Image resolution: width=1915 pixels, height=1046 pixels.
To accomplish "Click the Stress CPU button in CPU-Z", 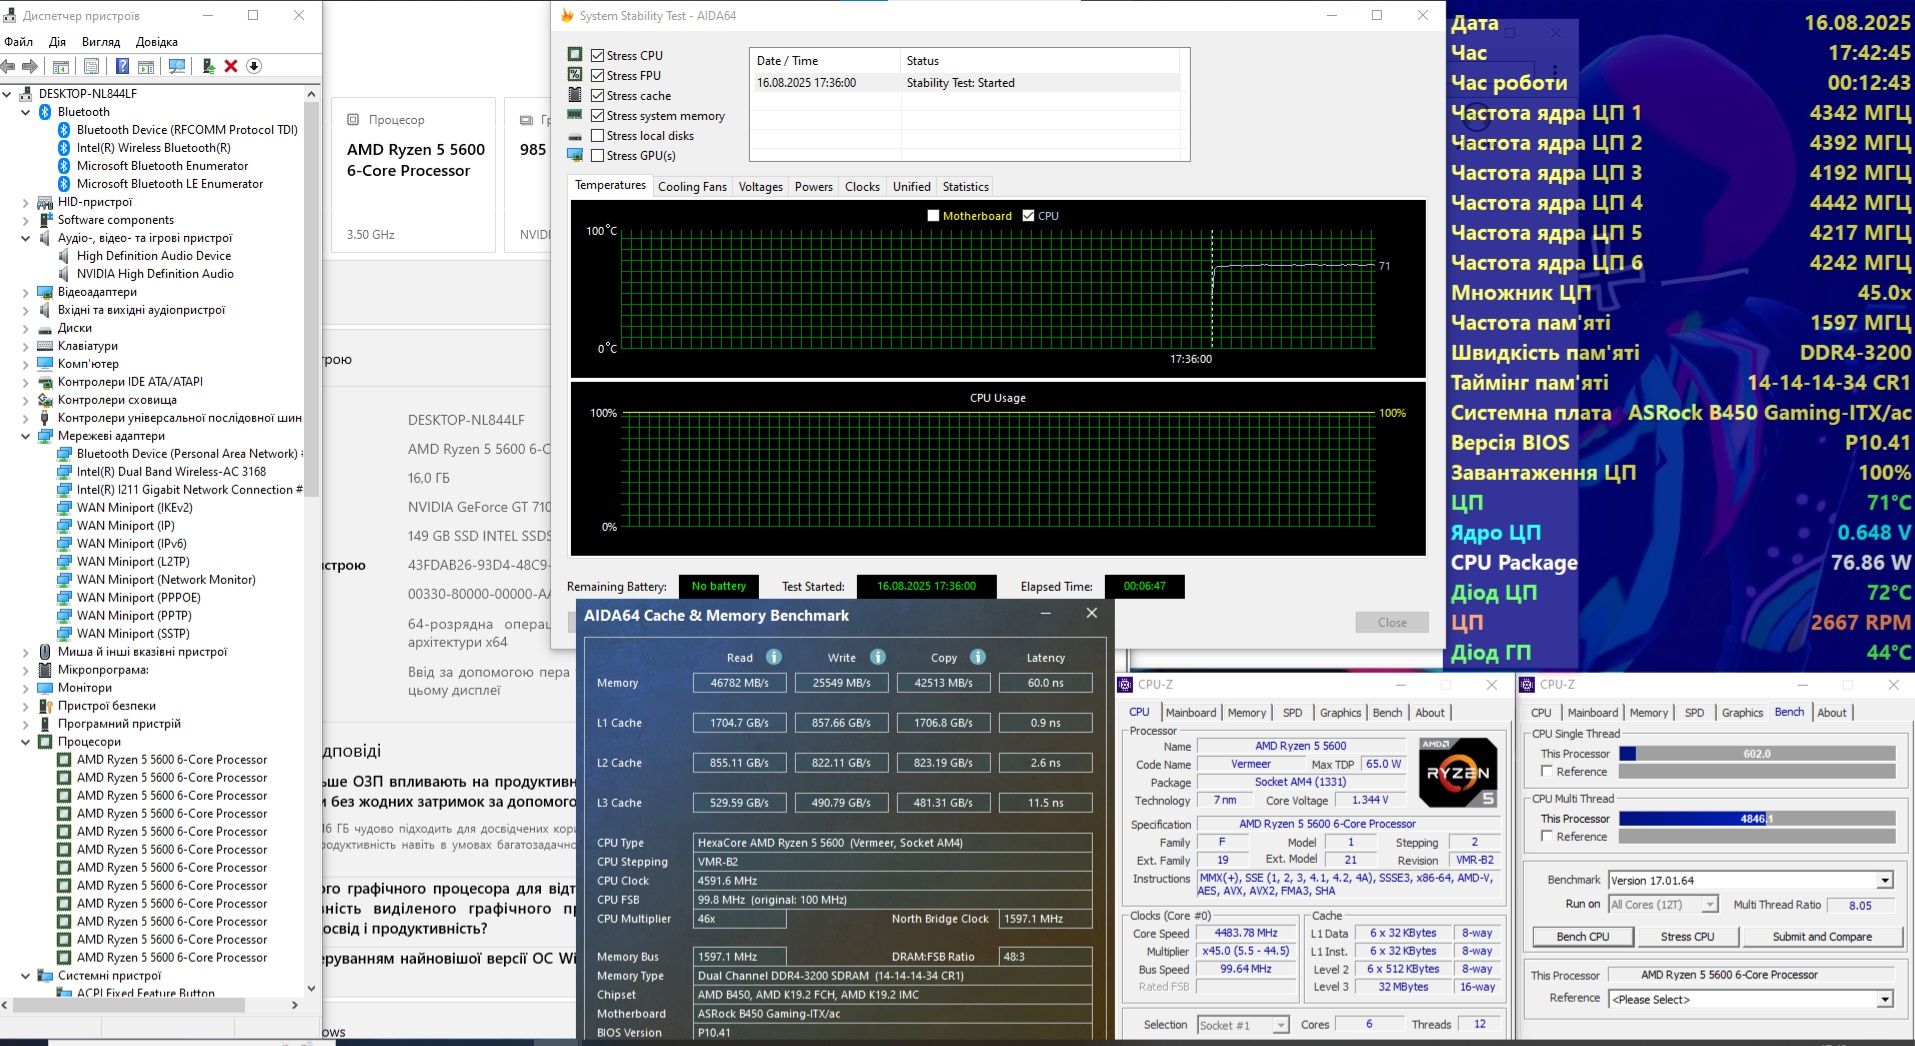I will click(1687, 936).
